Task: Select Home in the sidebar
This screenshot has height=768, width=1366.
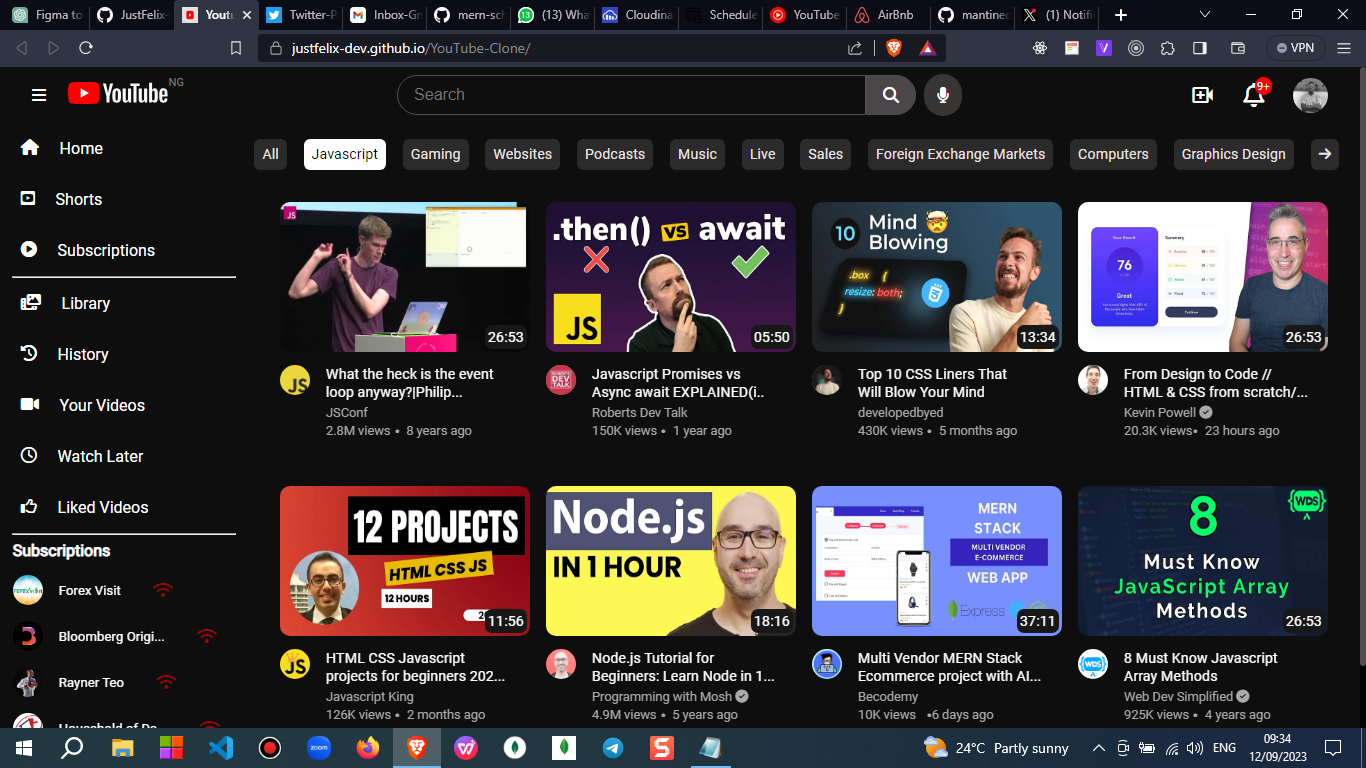Action: coord(80,148)
